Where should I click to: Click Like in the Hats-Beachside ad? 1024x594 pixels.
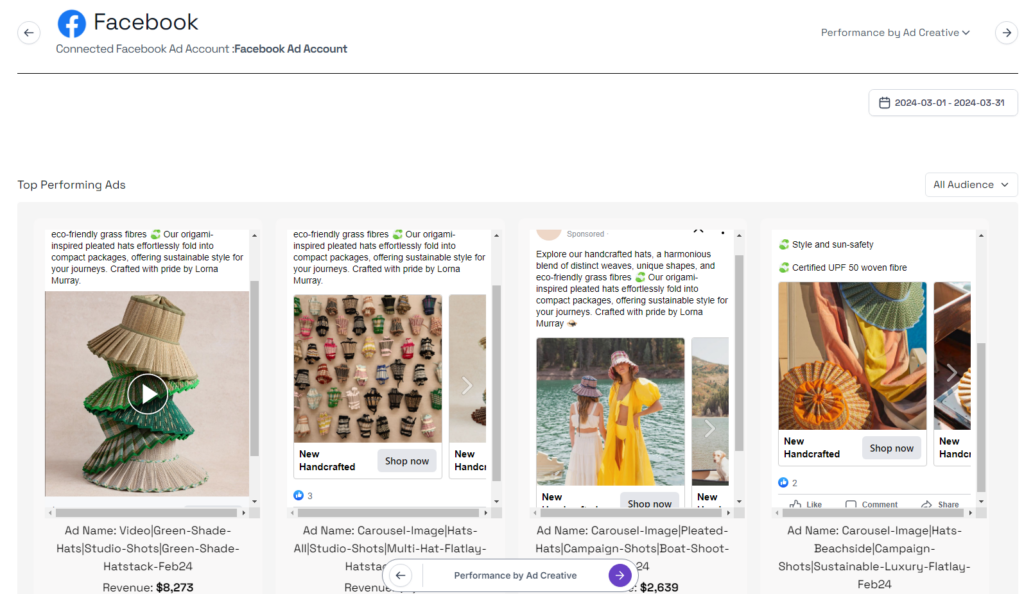[x=806, y=504]
